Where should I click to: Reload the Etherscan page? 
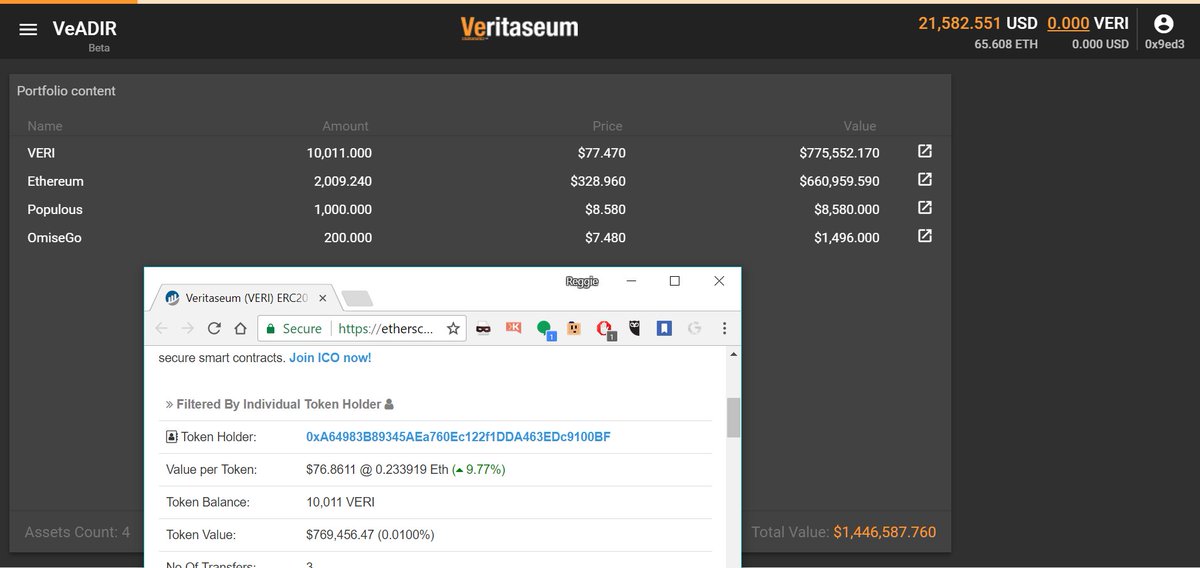(x=214, y=328)
